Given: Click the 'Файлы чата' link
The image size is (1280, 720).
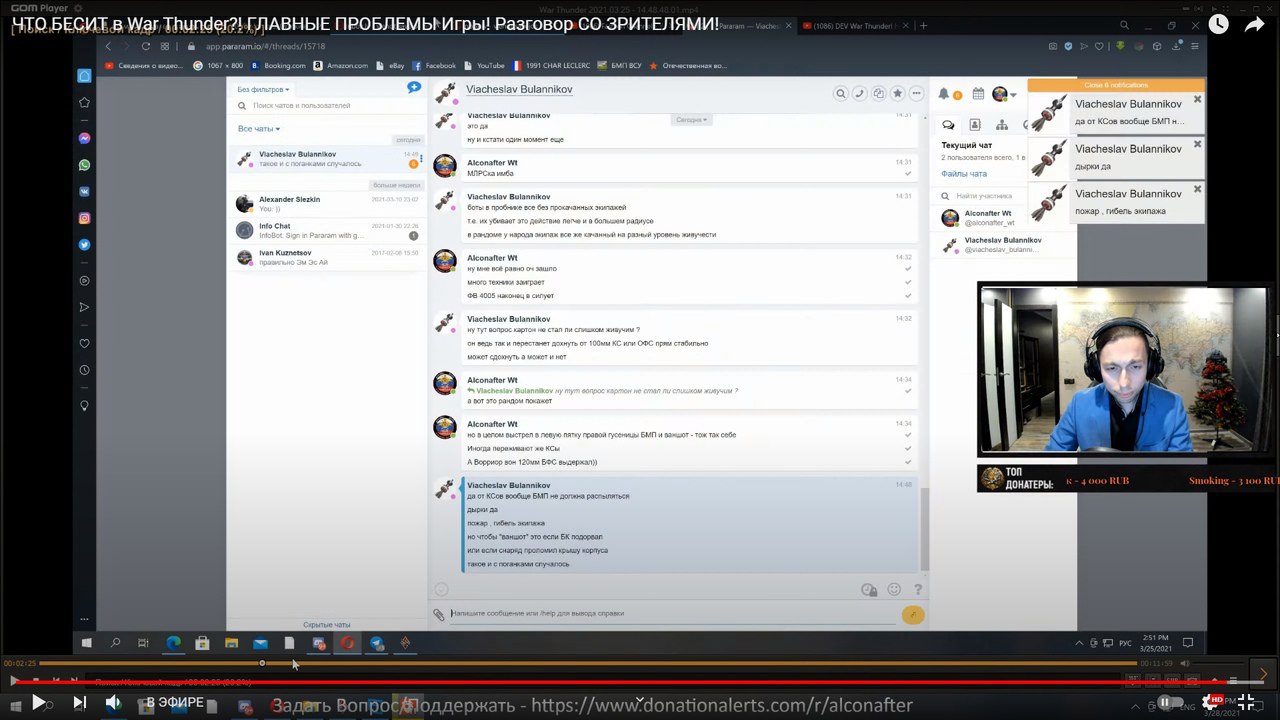Looking at the screenshot, I should pyautogui.click(x=963, y=174).
